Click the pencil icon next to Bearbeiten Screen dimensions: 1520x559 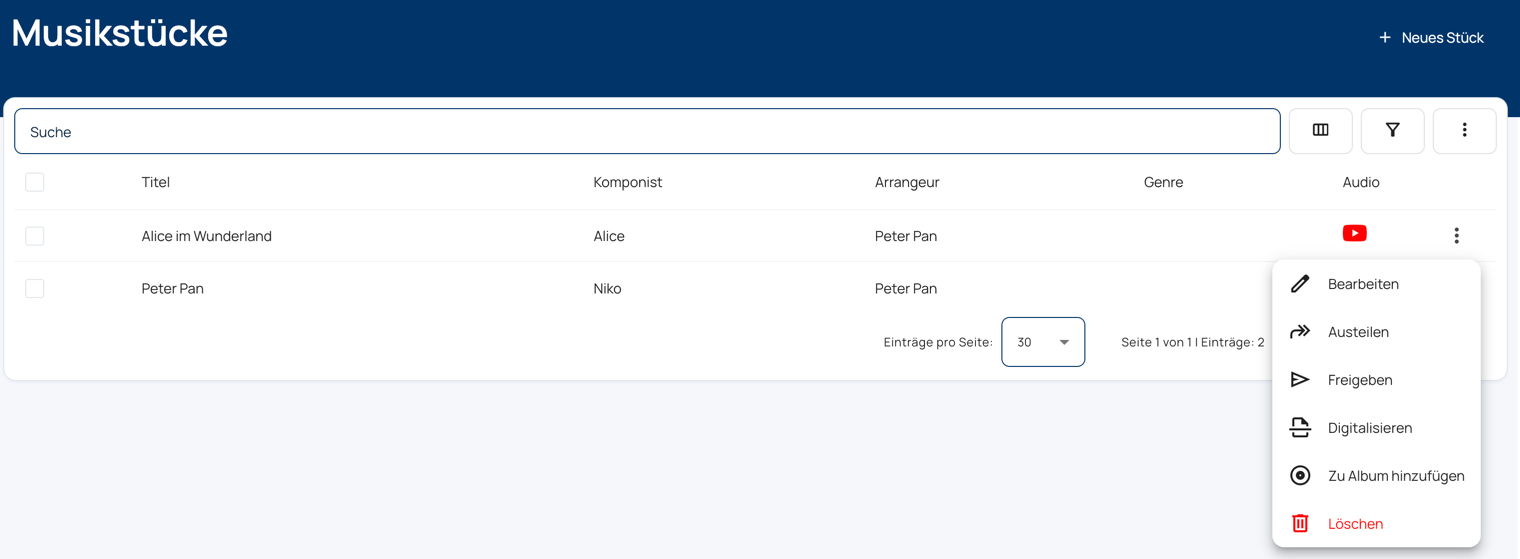click(1300, 284)
